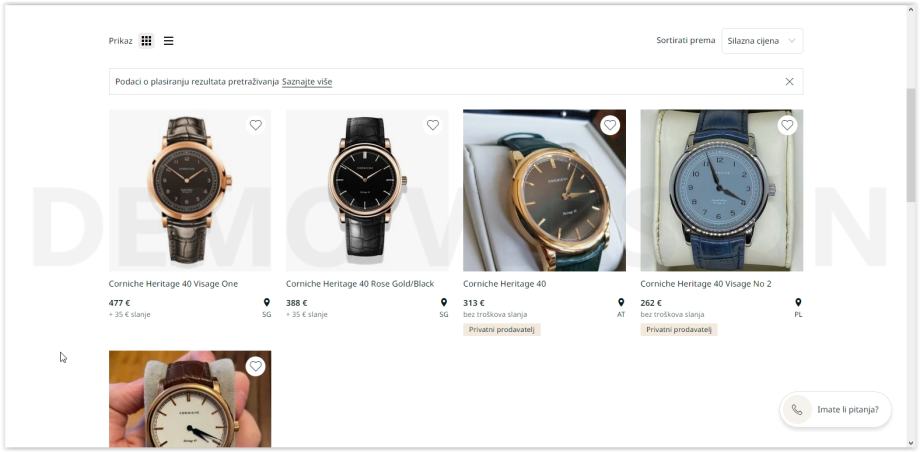Click the page scrollbar down arrow
Viewport: 920px width, 452px height.
910,443
